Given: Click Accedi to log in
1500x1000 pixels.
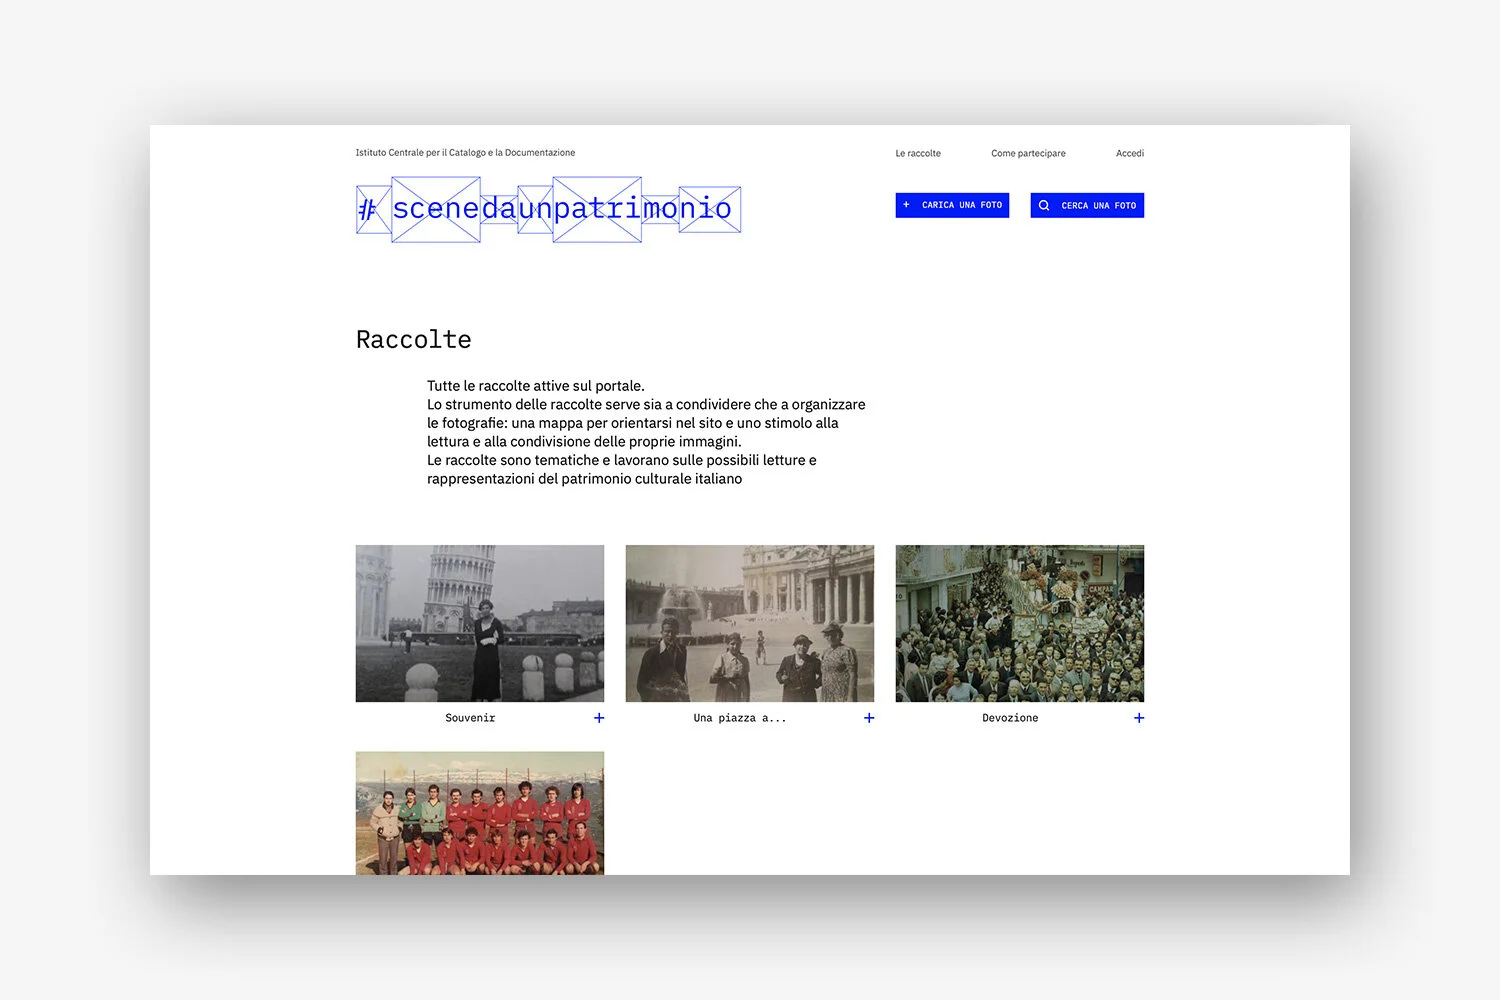Looking at the screenshot, I should click(1130, 153).
